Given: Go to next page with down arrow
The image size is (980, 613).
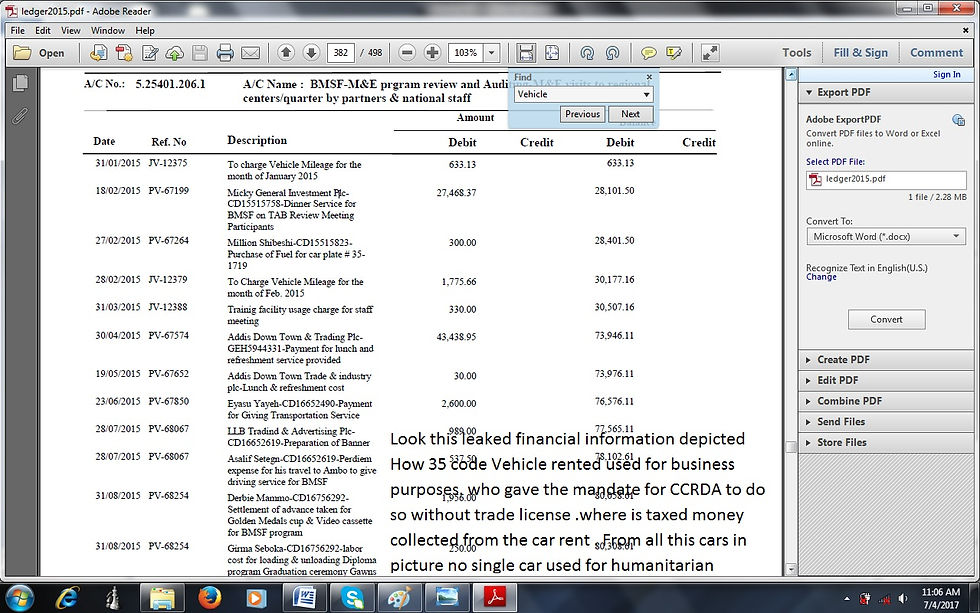Looking at the screenshot, I should point(311,52).
